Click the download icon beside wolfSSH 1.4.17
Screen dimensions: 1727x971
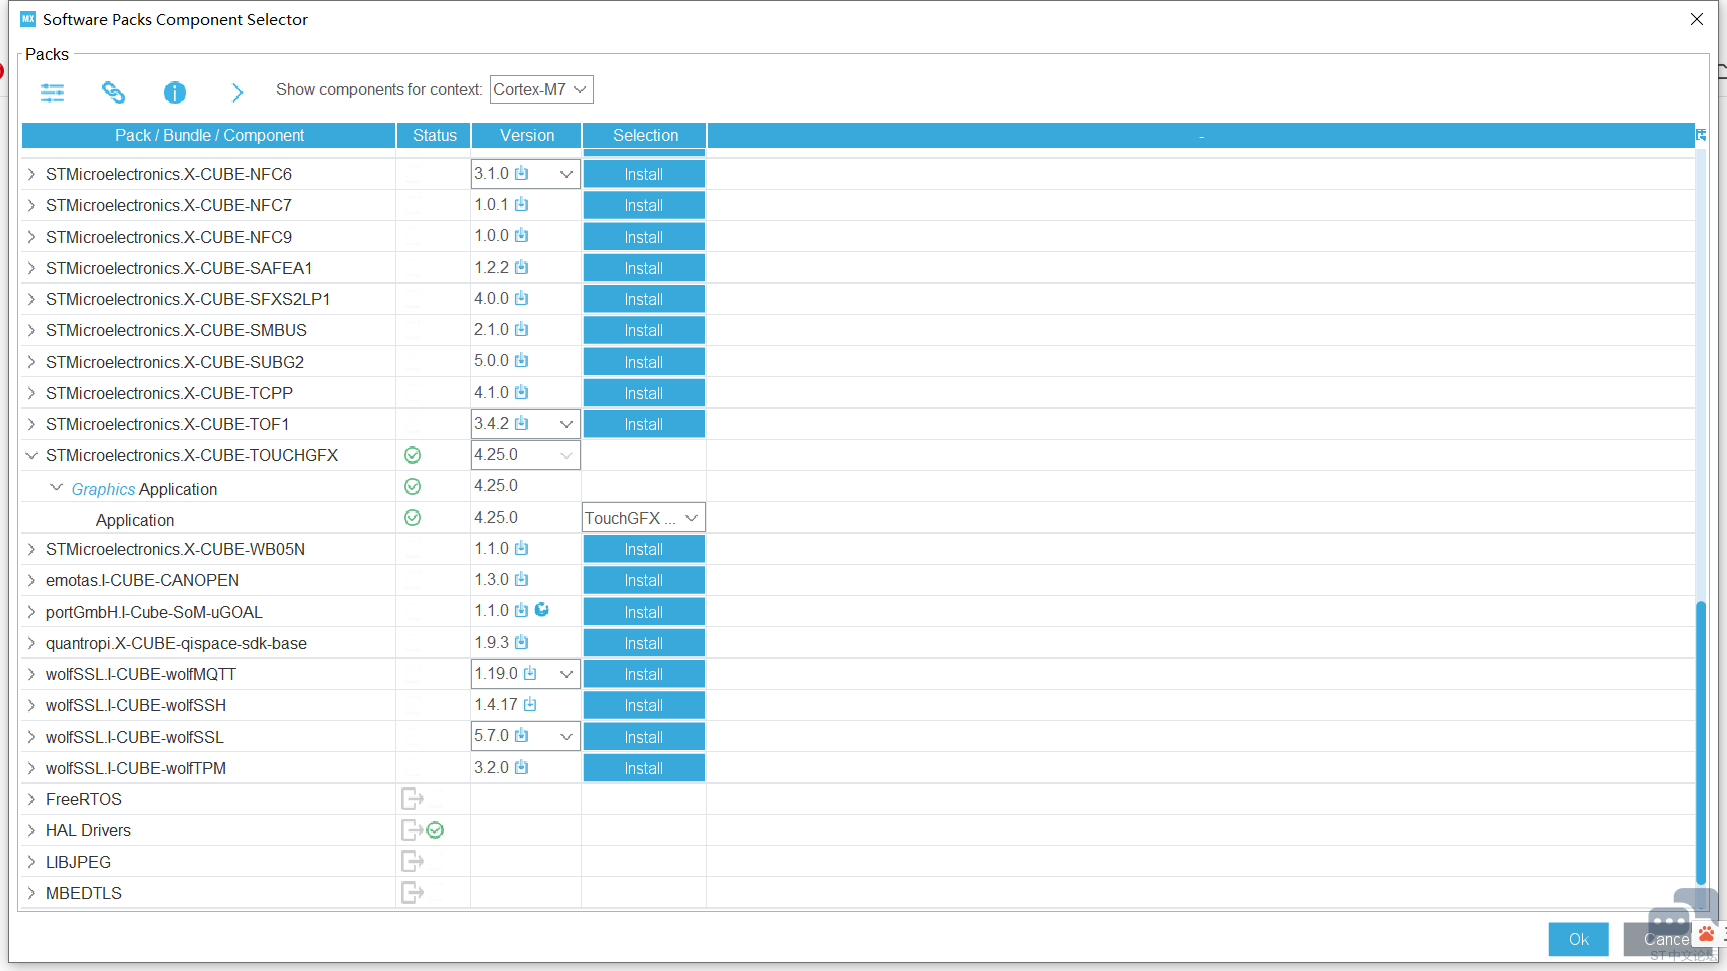click(530, 705)
